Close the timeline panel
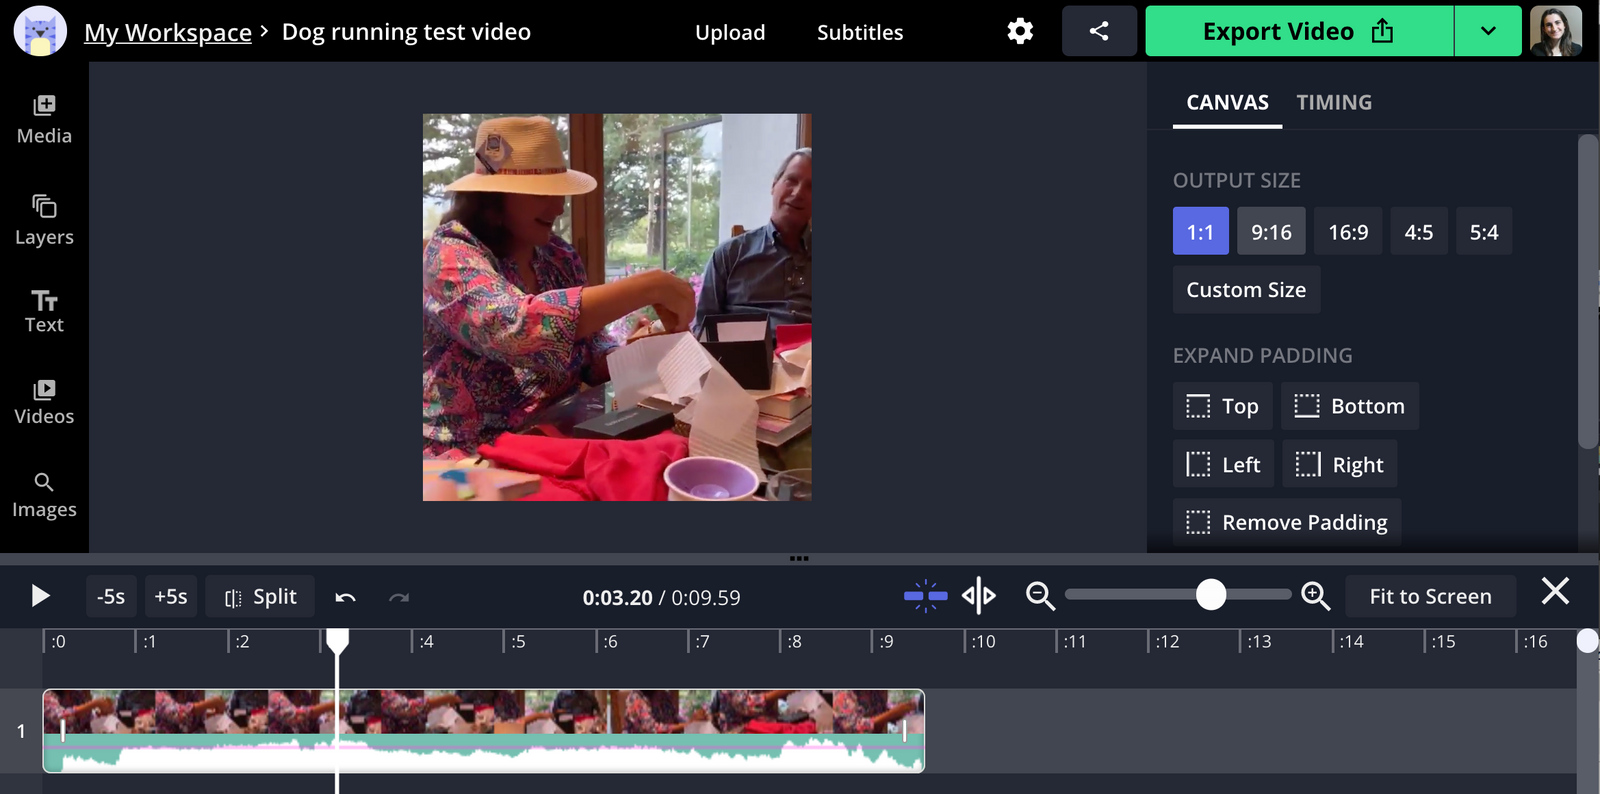Image resolution: width=1600 pixels, height=794 pixels. [1555, 591]
